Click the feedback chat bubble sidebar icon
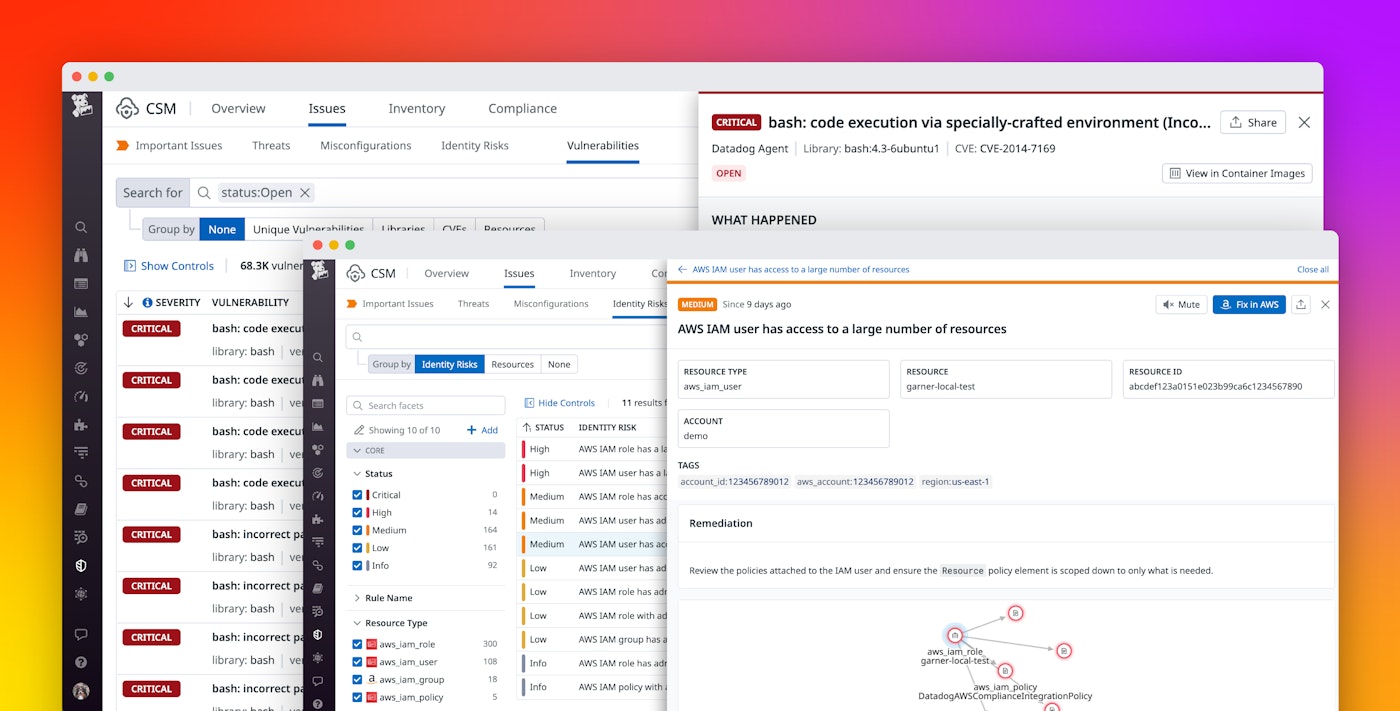Screen dimensions: 1400x711 point(81,633)
